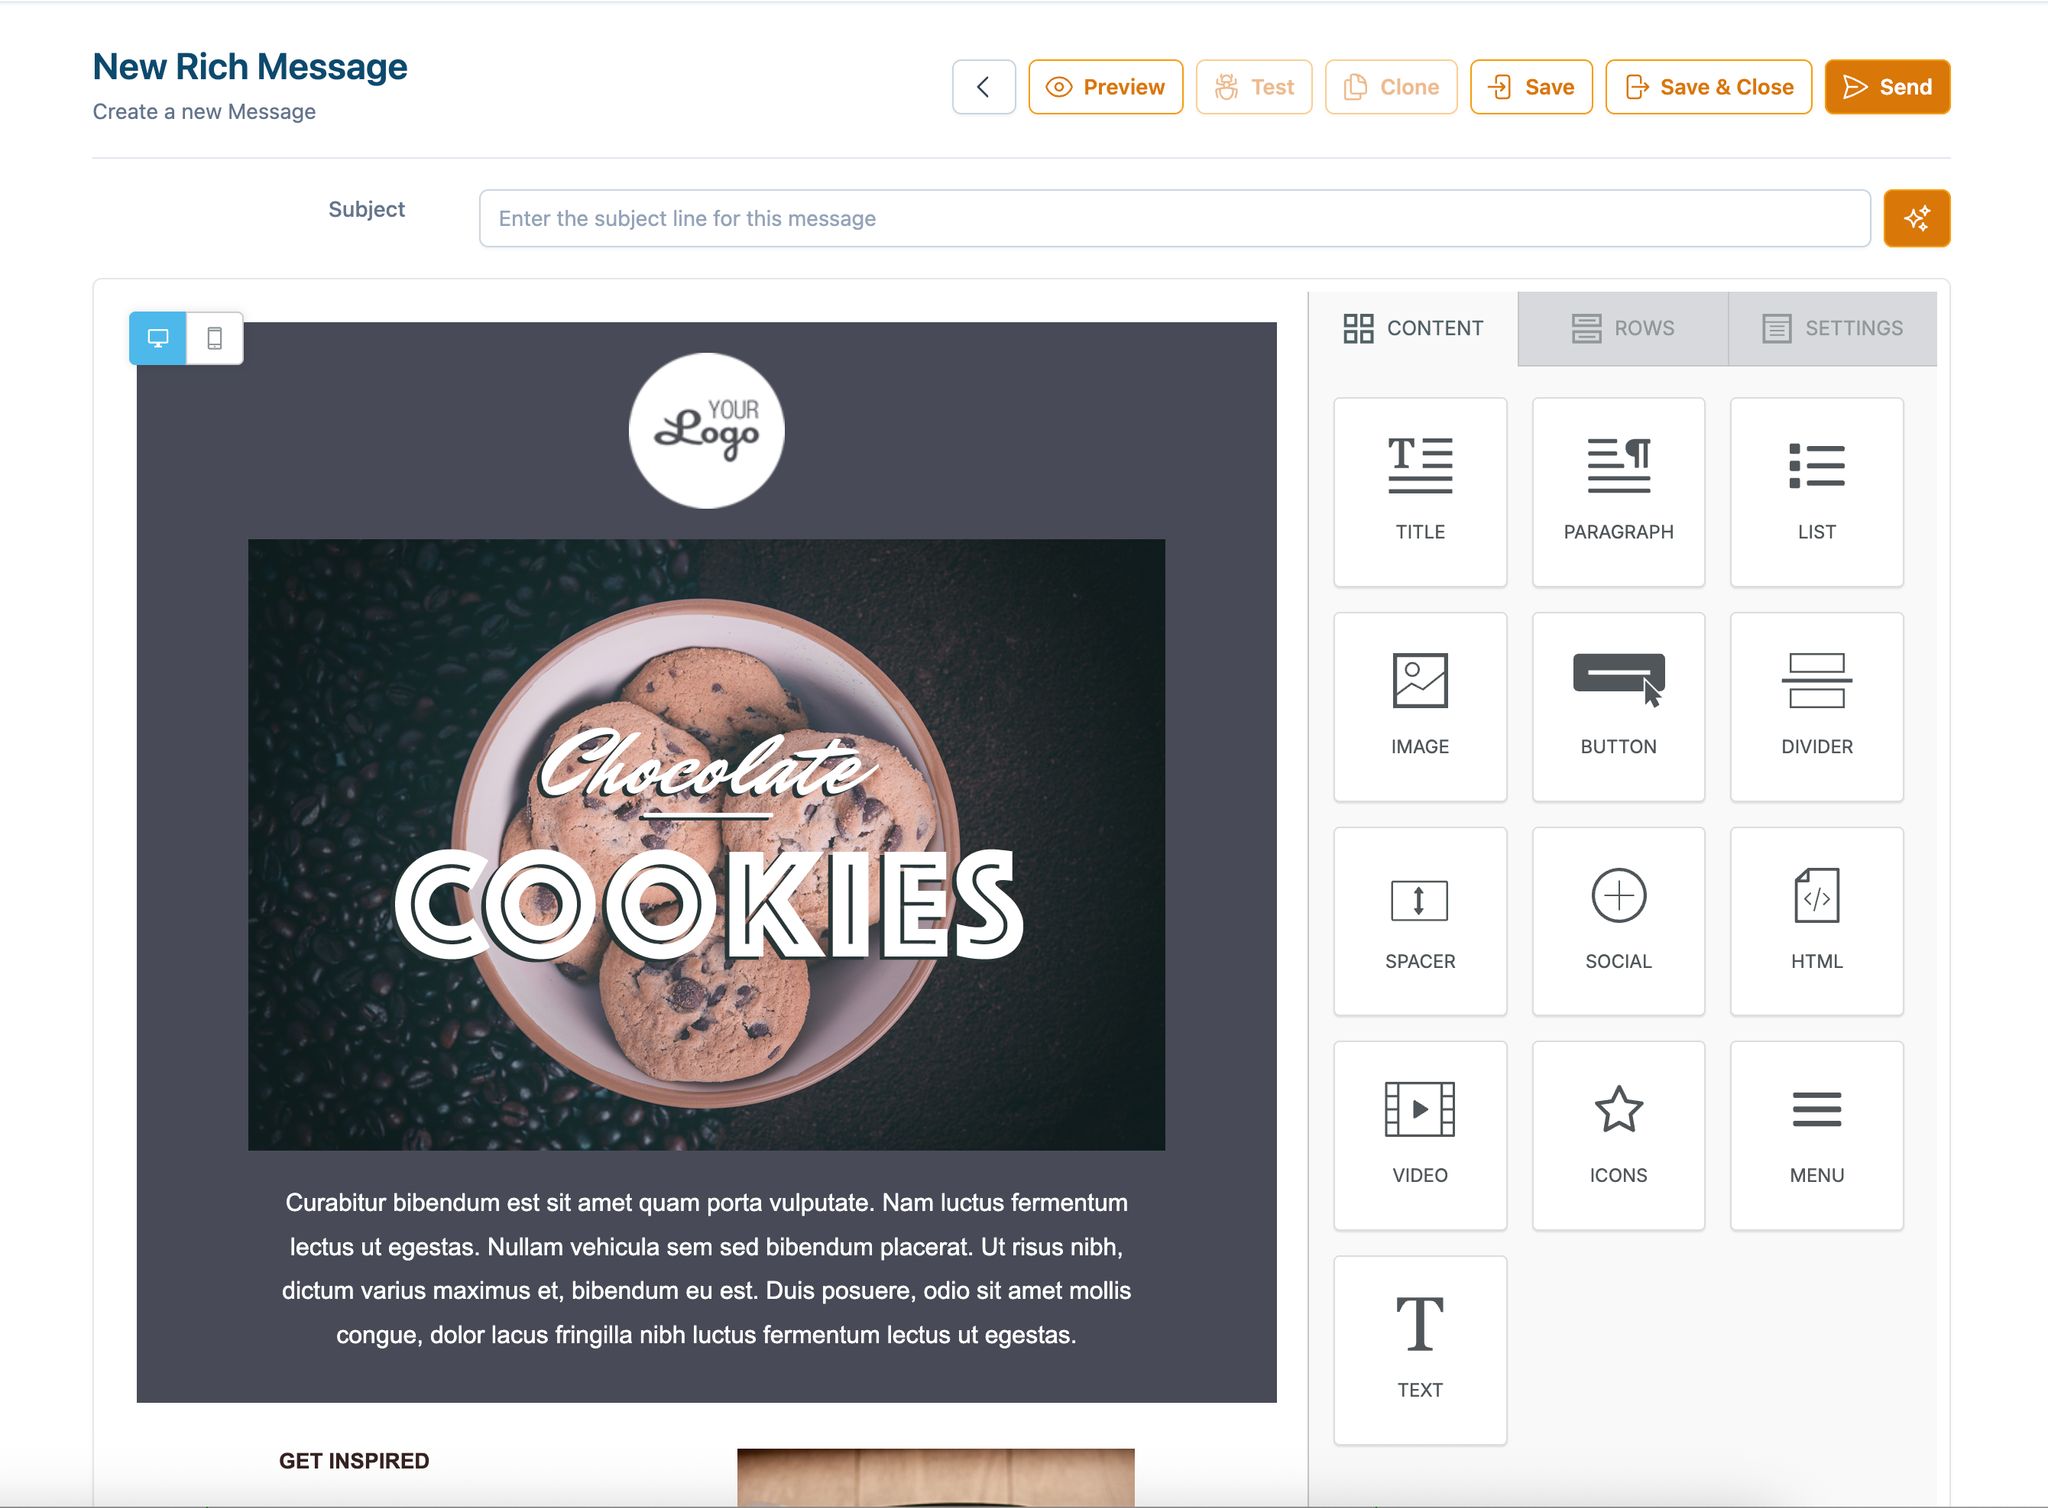This screenshot has height=1508, width=2048.
Task: Choose the List content block
Action: click(x=1816, y=492)
